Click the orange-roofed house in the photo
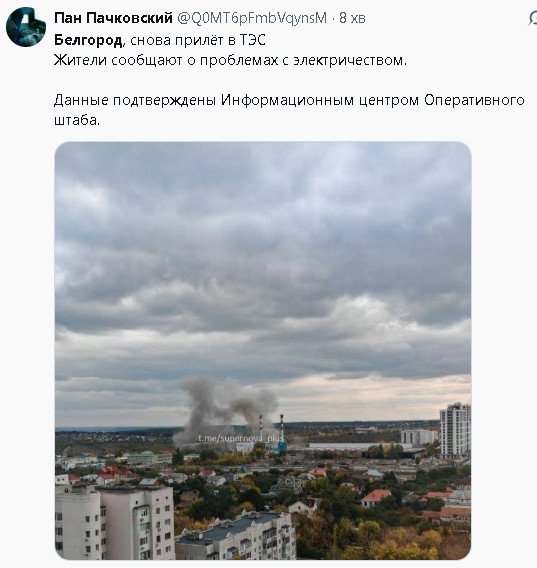Screen dimensions: 537x568 pos(376,498)
